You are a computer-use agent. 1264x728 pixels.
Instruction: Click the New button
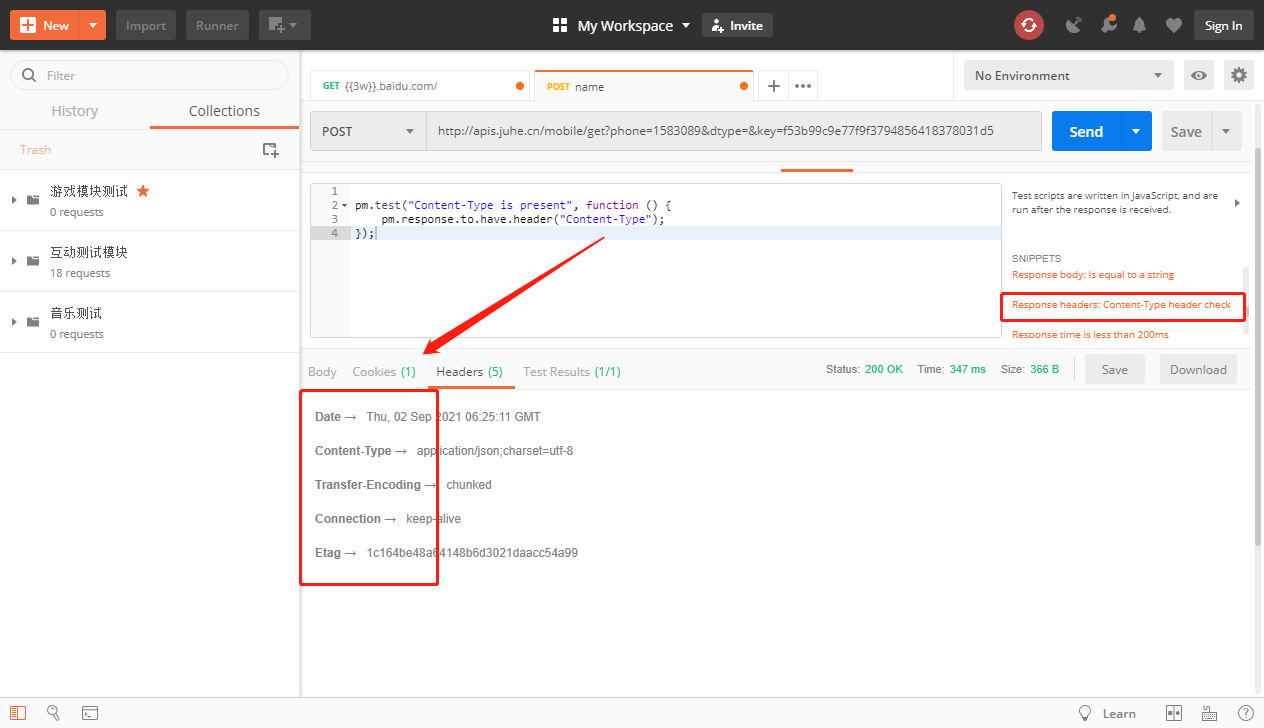[x=45, y=25]
